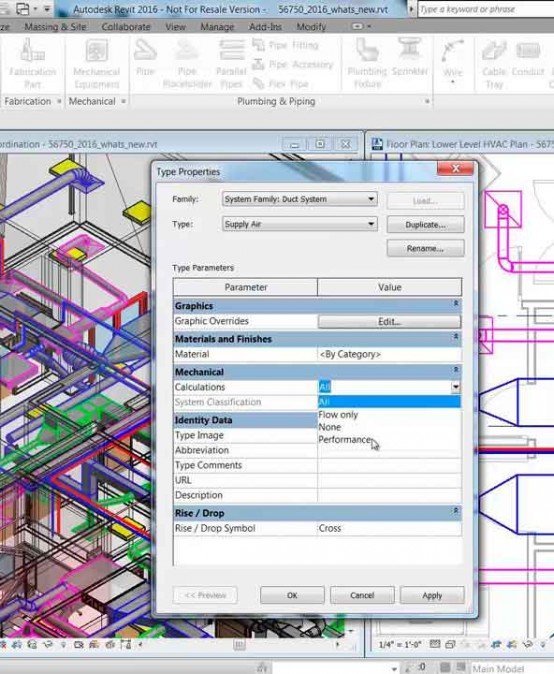Click the Rise / Drop Symbol value Cross
The image size is (554, 674).
[389, 528]
